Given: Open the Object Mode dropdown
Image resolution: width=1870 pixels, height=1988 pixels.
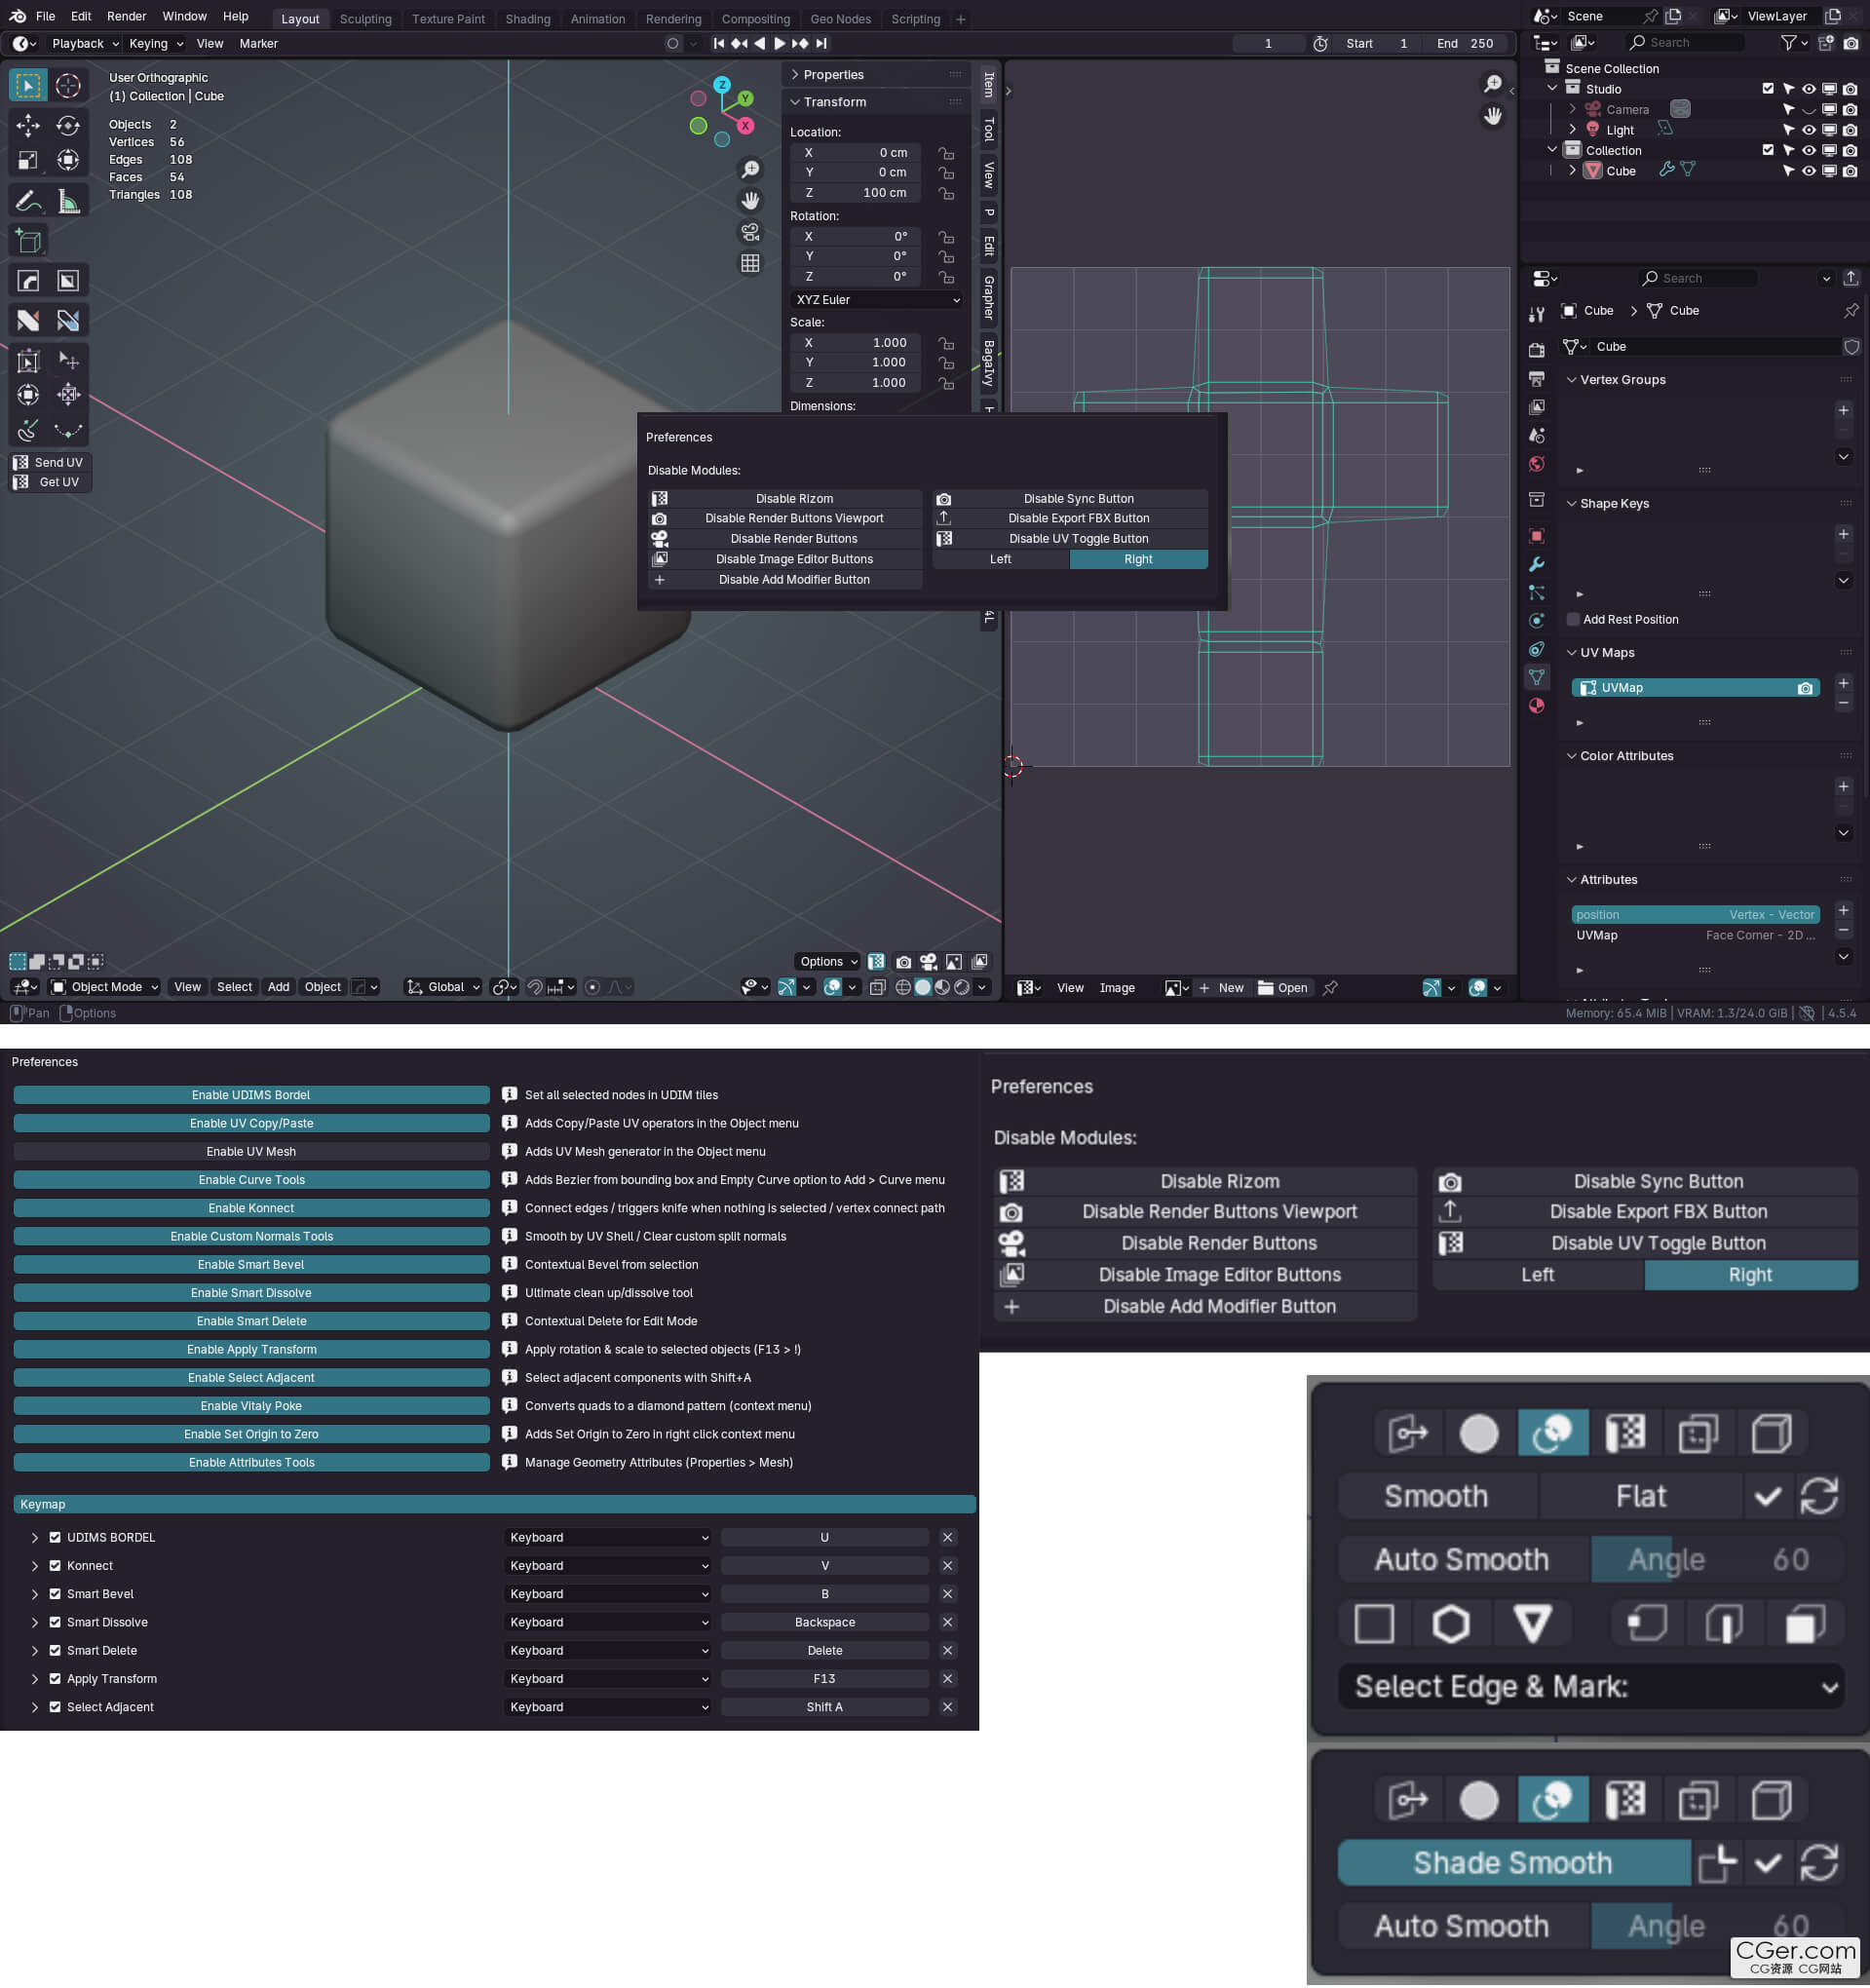Looking at the screenshot, I should 105,987.
